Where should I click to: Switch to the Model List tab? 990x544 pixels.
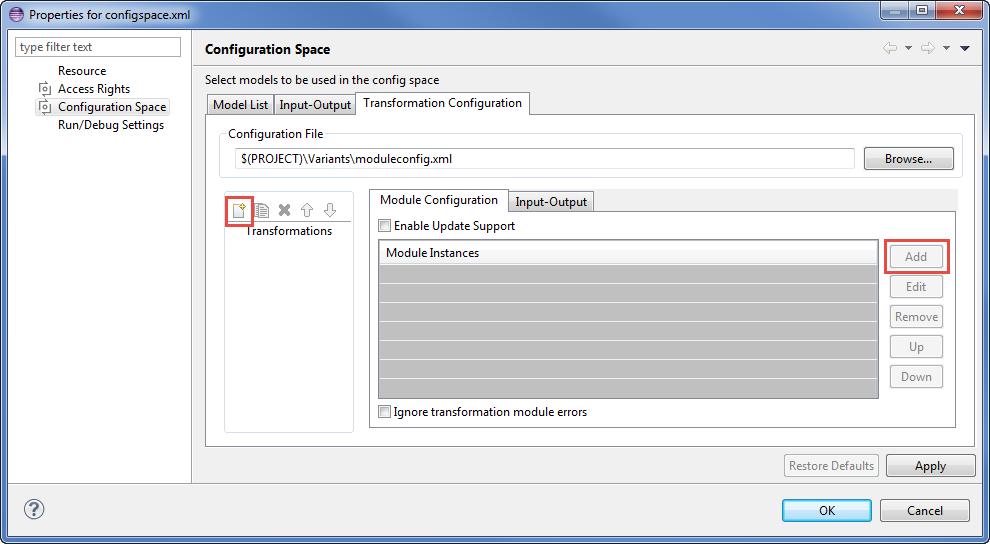[240, 105]
